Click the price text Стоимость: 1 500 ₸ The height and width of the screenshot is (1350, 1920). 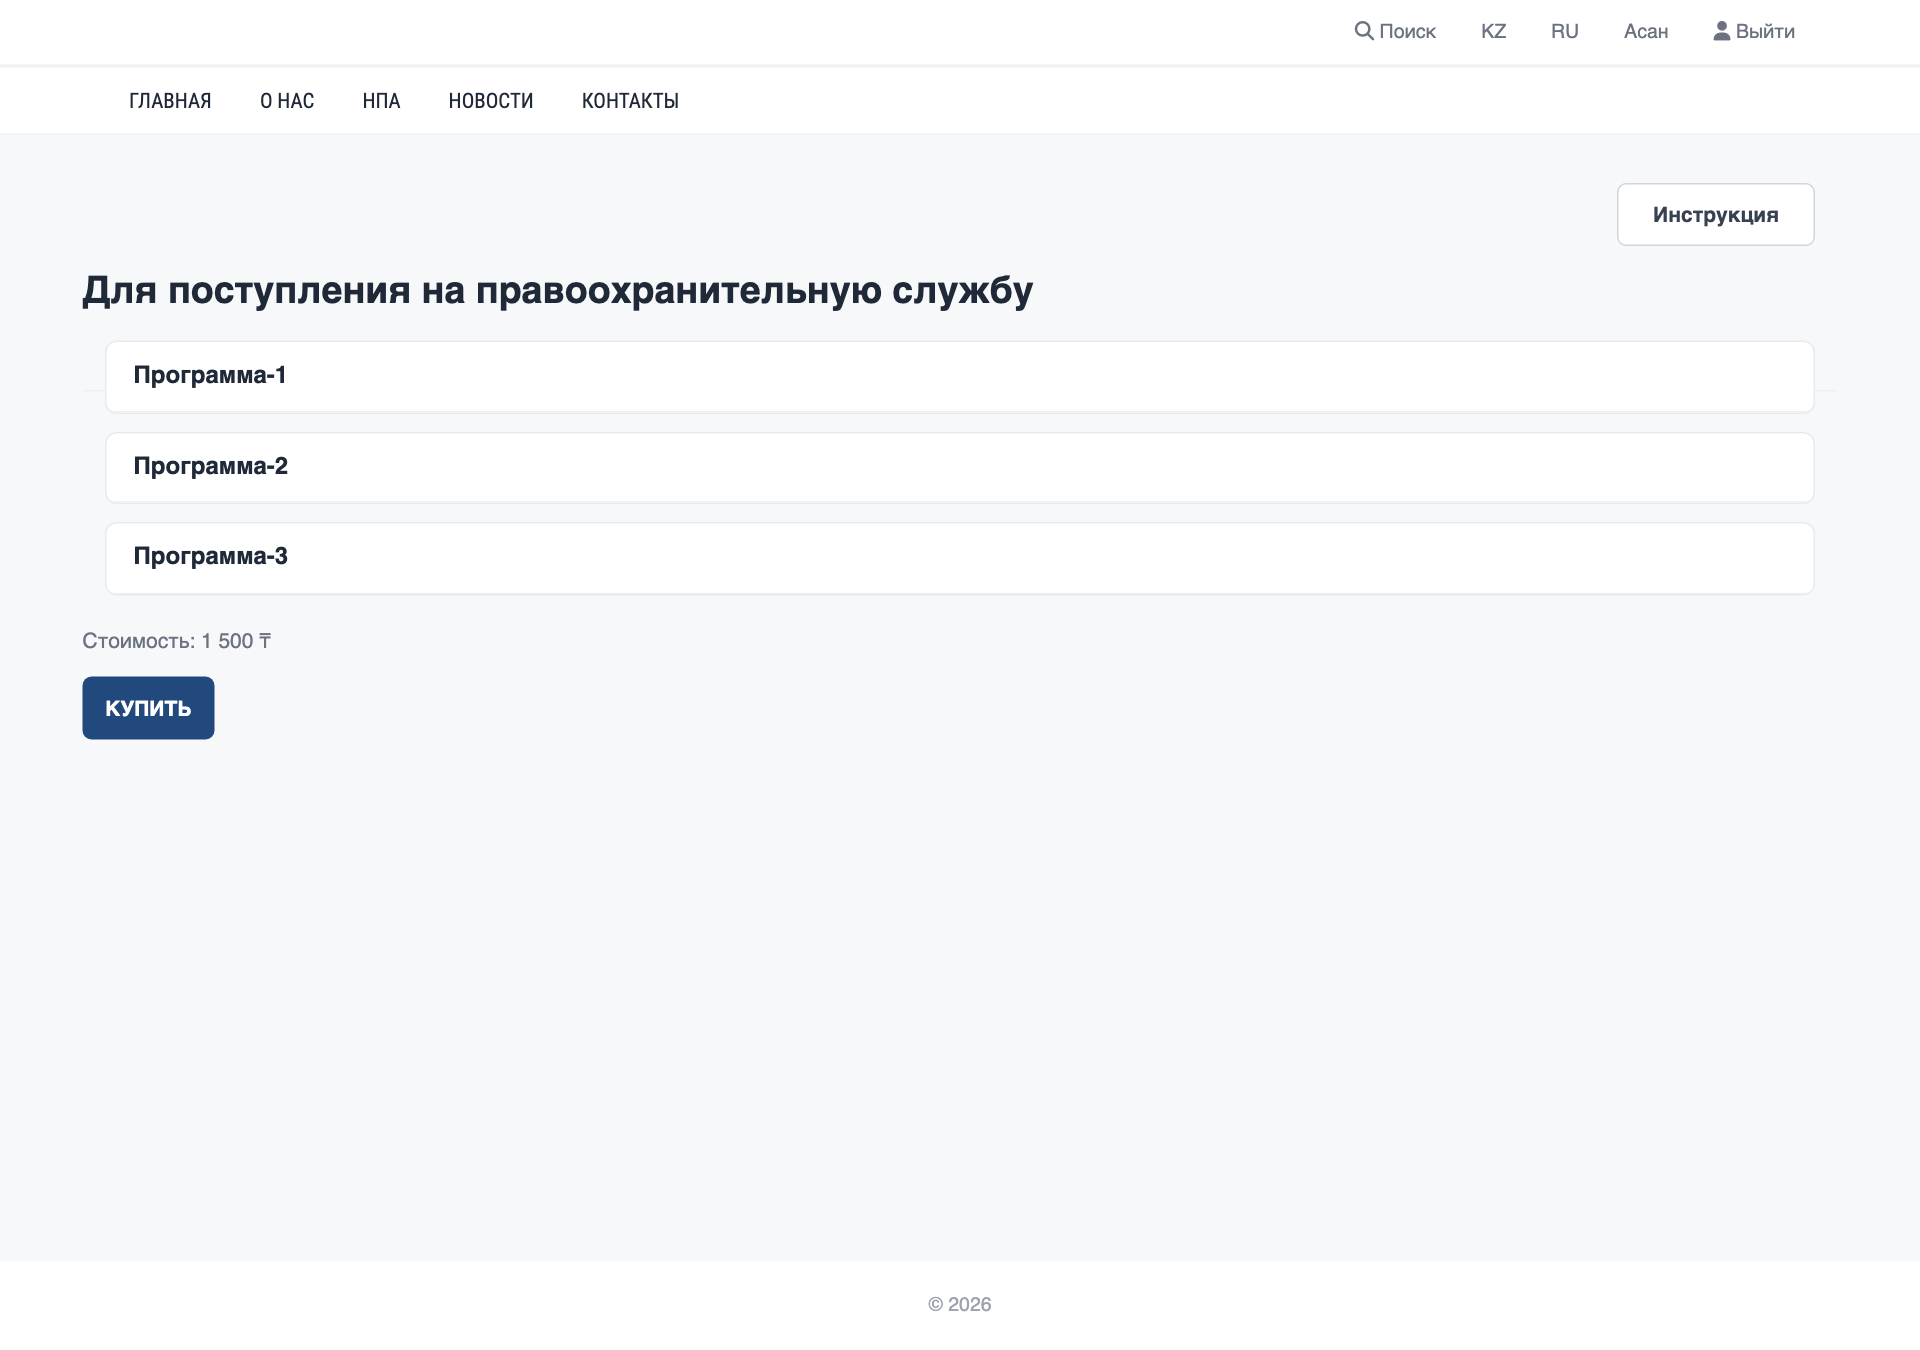pos(177,641)
